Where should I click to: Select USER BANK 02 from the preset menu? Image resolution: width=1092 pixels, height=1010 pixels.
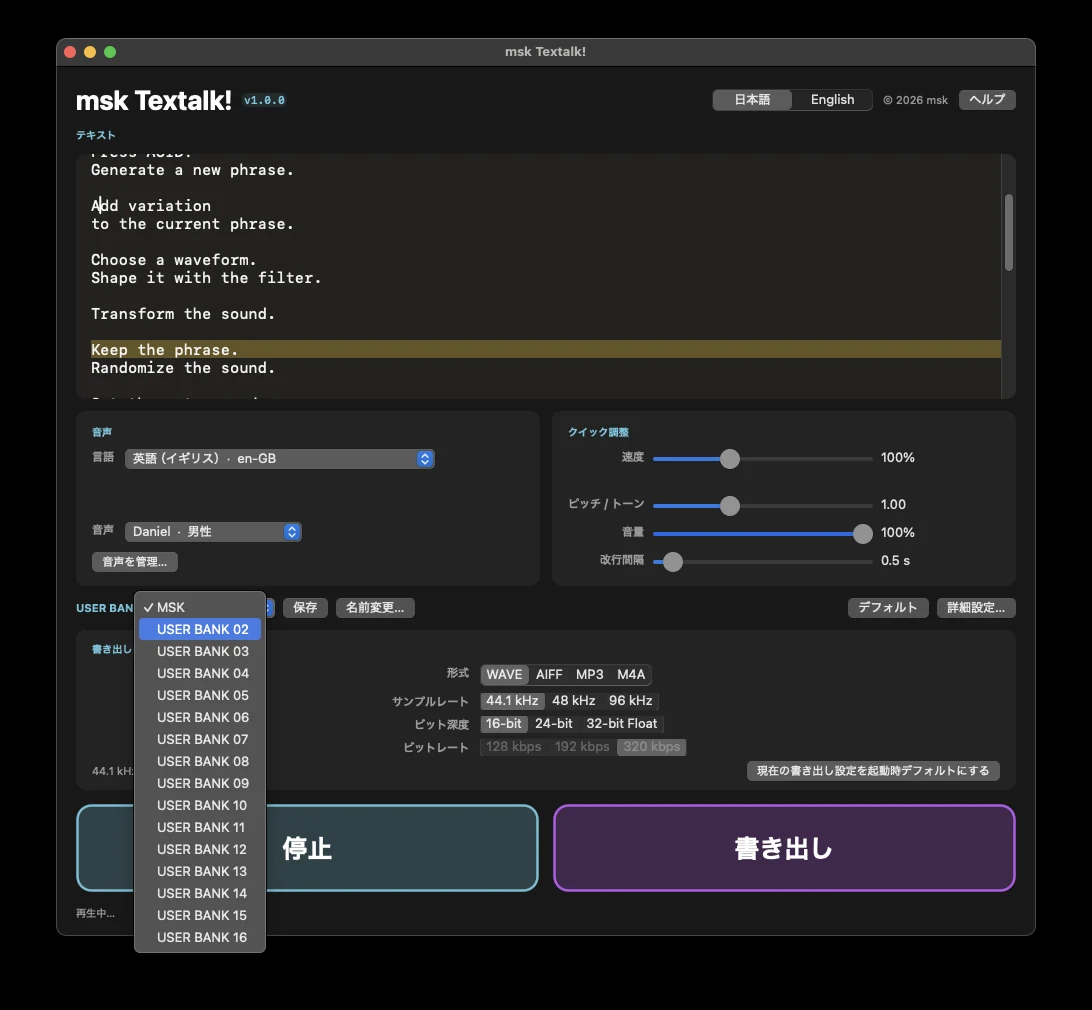pos(200,629)
